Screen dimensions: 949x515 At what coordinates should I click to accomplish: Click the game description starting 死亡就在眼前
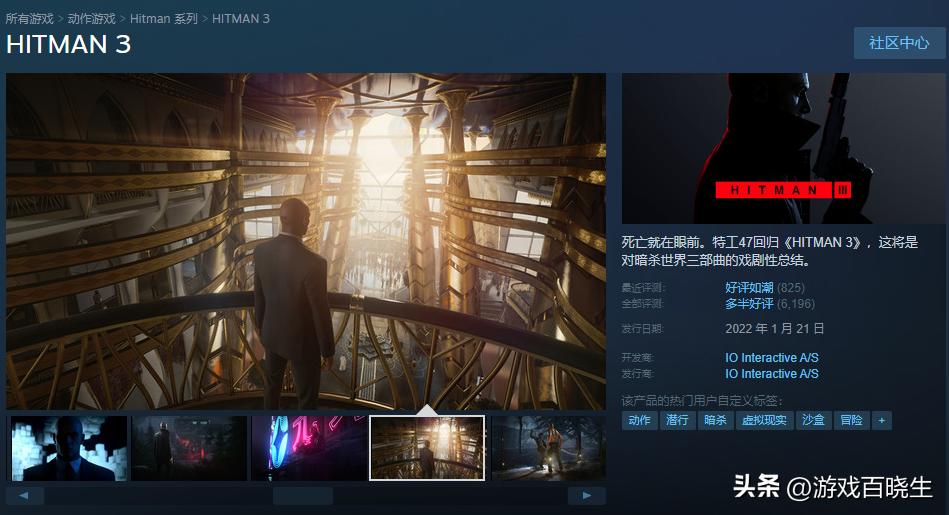click(770, 251)
